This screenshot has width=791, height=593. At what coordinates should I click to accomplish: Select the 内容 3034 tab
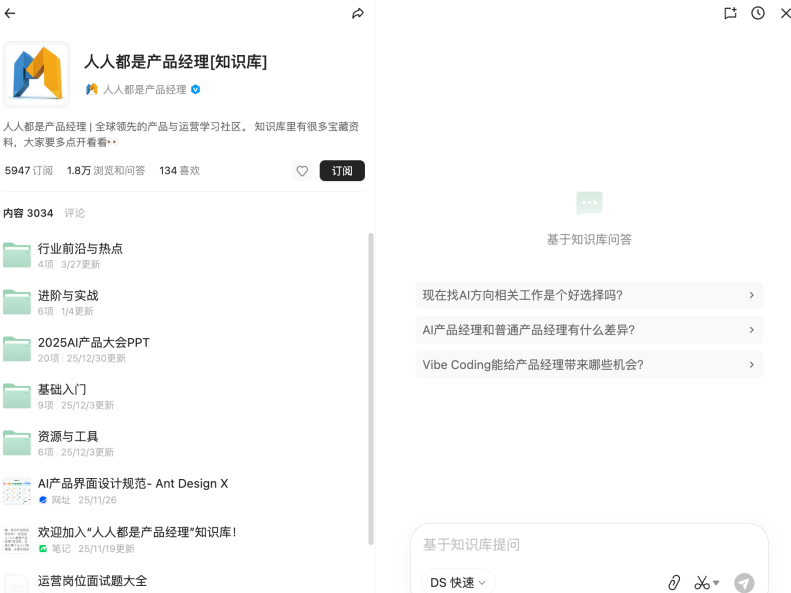tap(28, 213)
